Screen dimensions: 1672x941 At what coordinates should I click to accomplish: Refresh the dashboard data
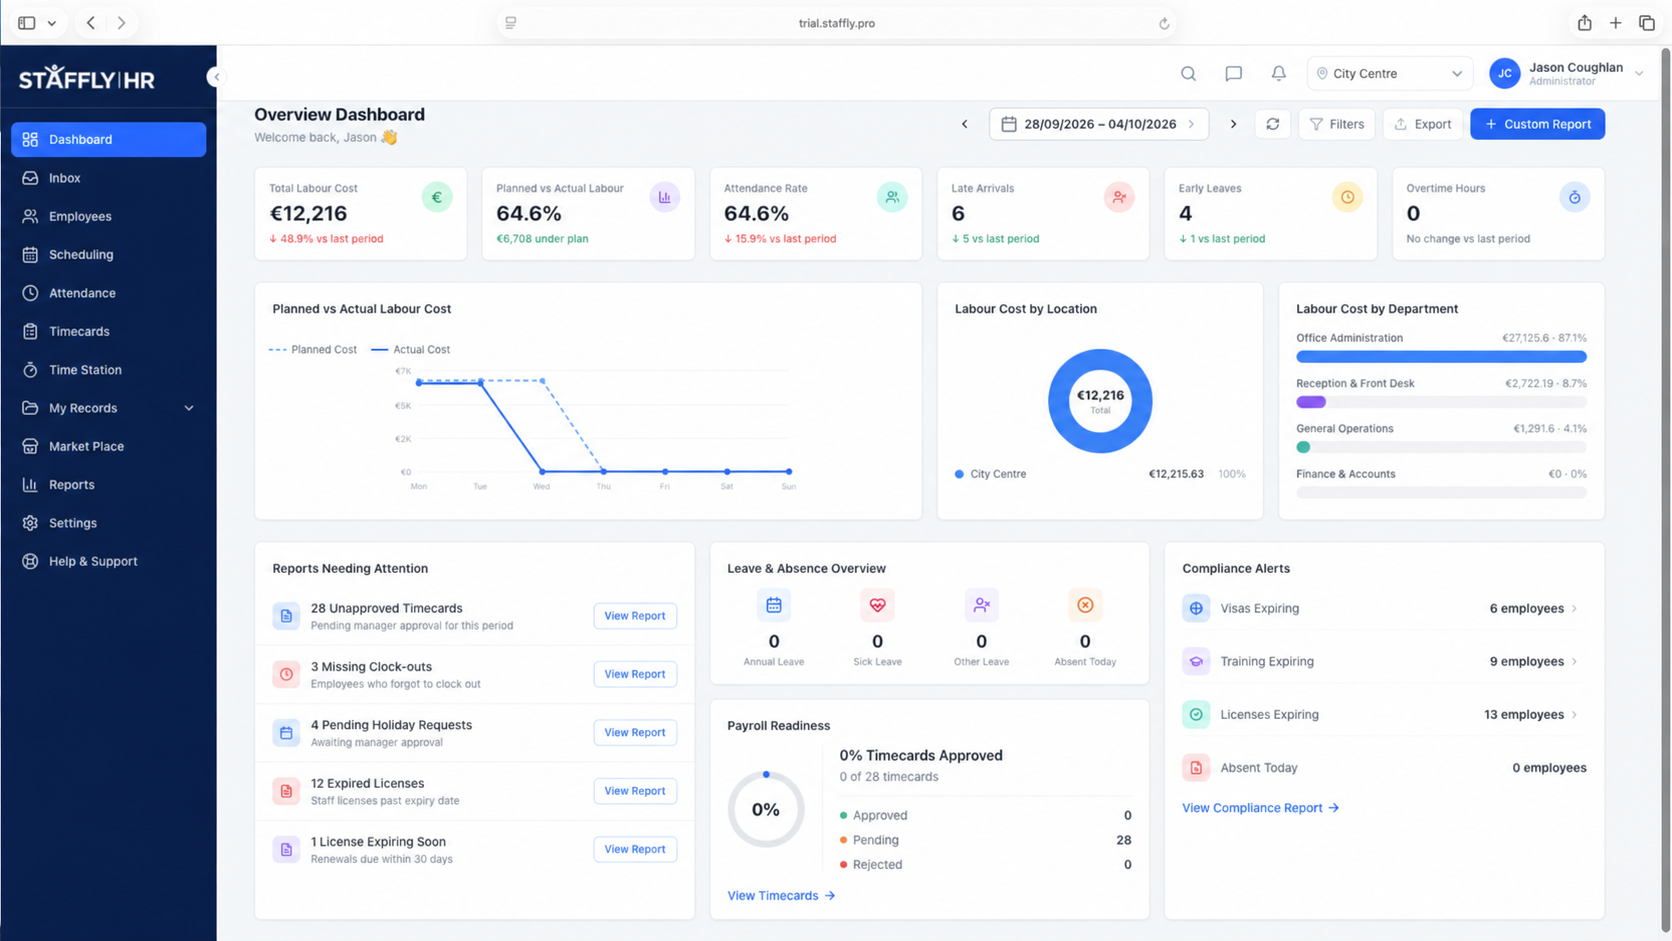(x=1272, y=124)
